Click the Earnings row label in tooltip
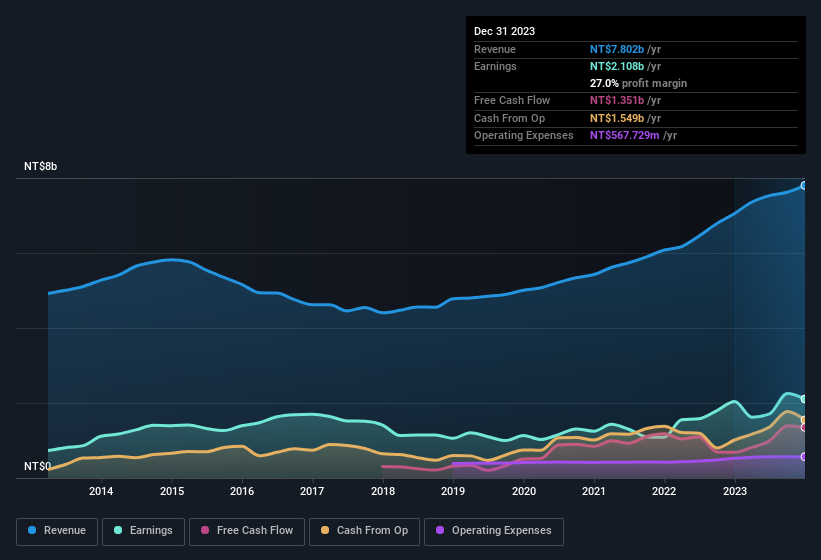Viewport: 821px width, 560px height. coord(495,66)
